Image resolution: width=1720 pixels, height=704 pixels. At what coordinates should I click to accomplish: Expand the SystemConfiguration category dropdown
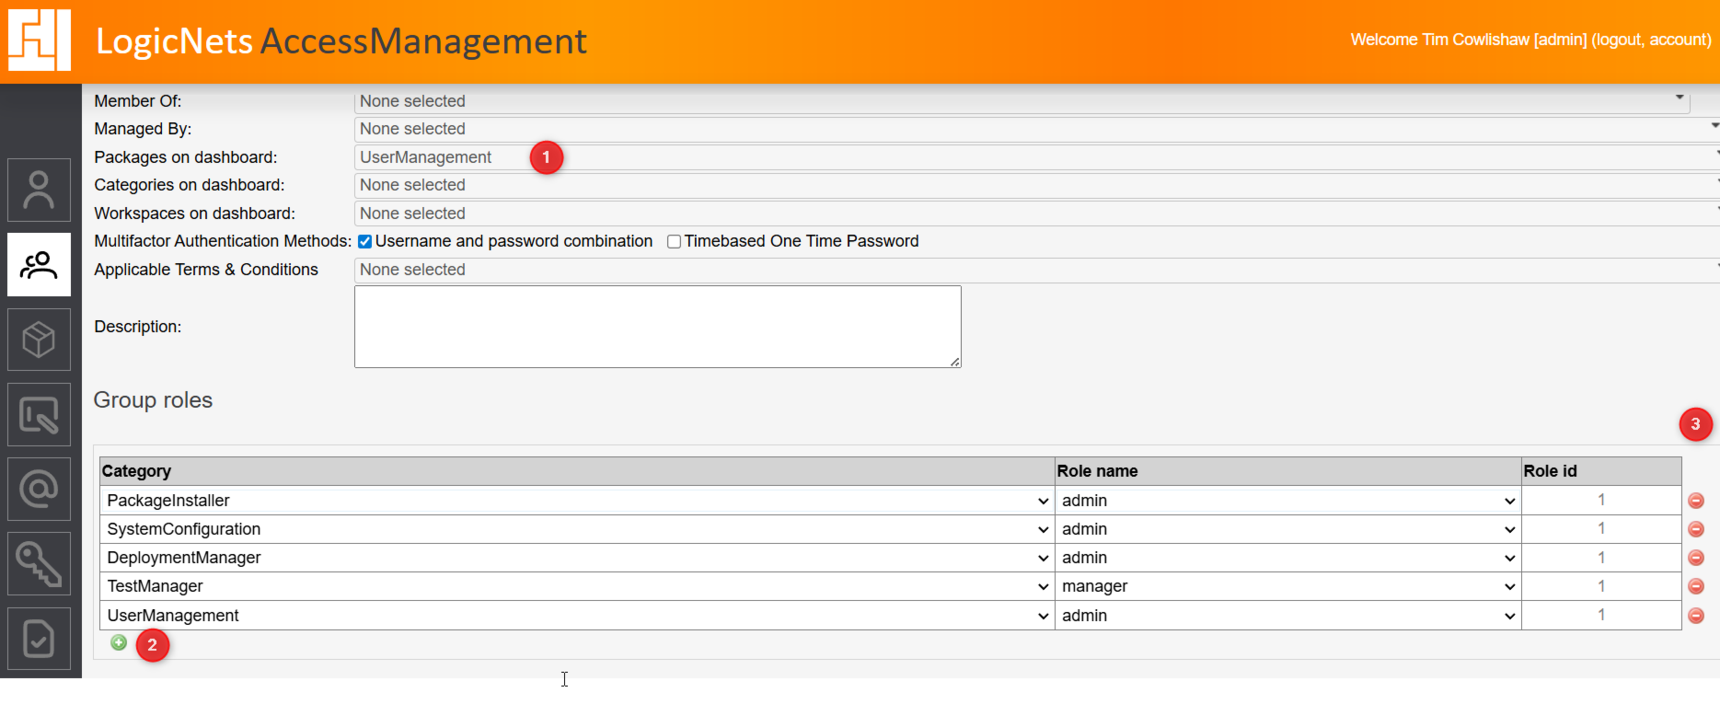point(577,530)
